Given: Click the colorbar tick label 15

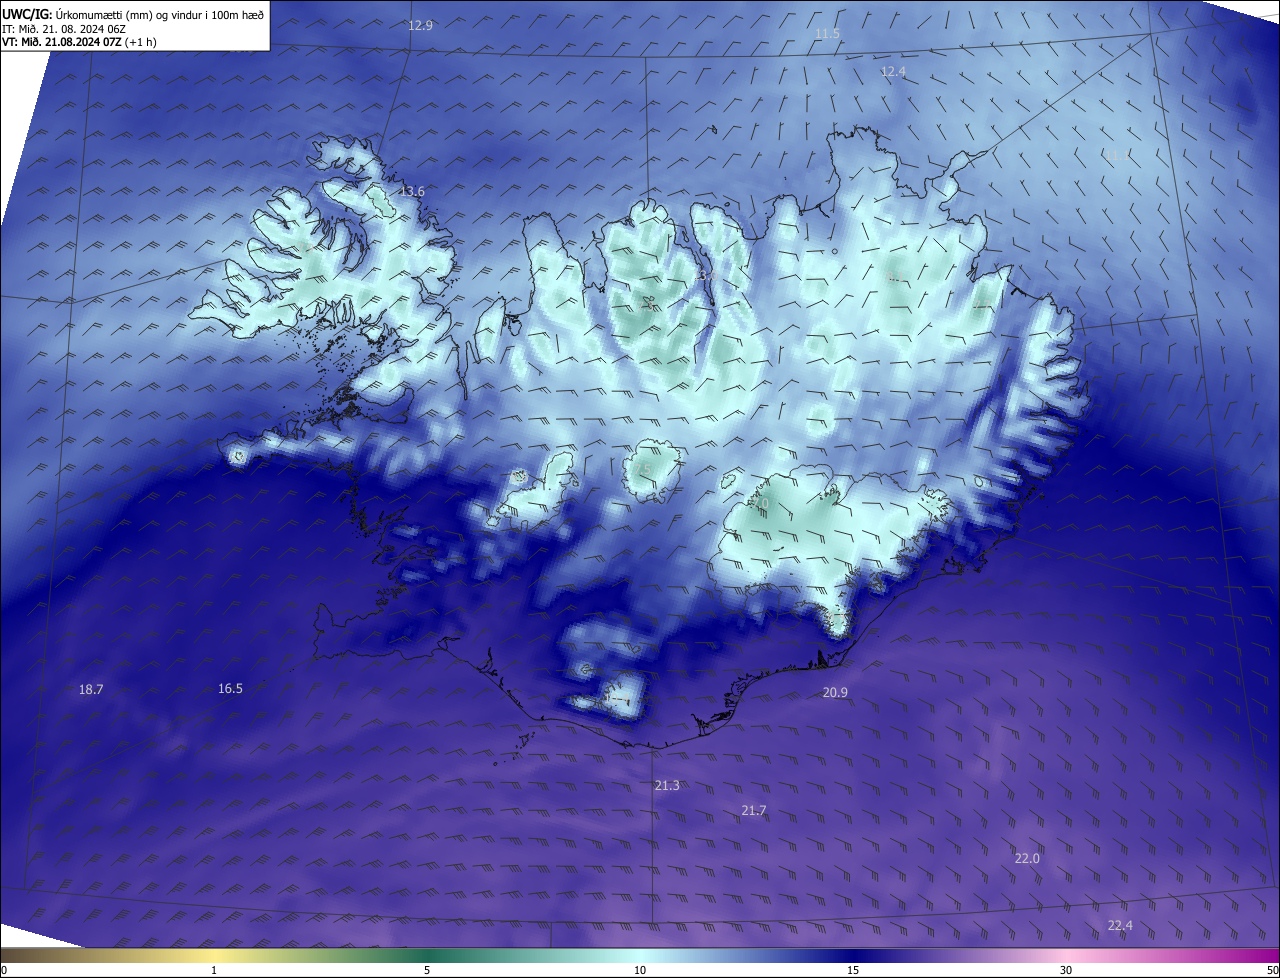Looking at the screenshot, I should (x=853, y=971).
